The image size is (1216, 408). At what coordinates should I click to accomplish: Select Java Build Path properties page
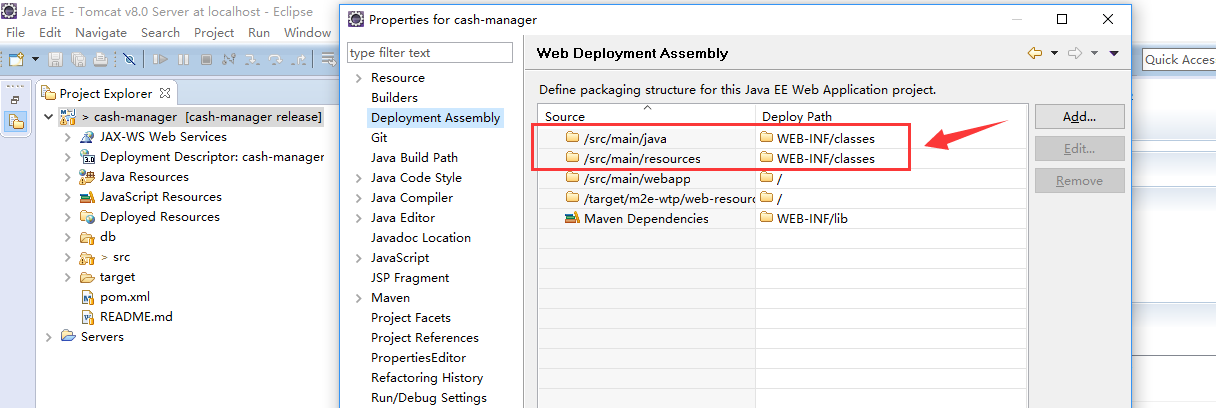point(414,158)
